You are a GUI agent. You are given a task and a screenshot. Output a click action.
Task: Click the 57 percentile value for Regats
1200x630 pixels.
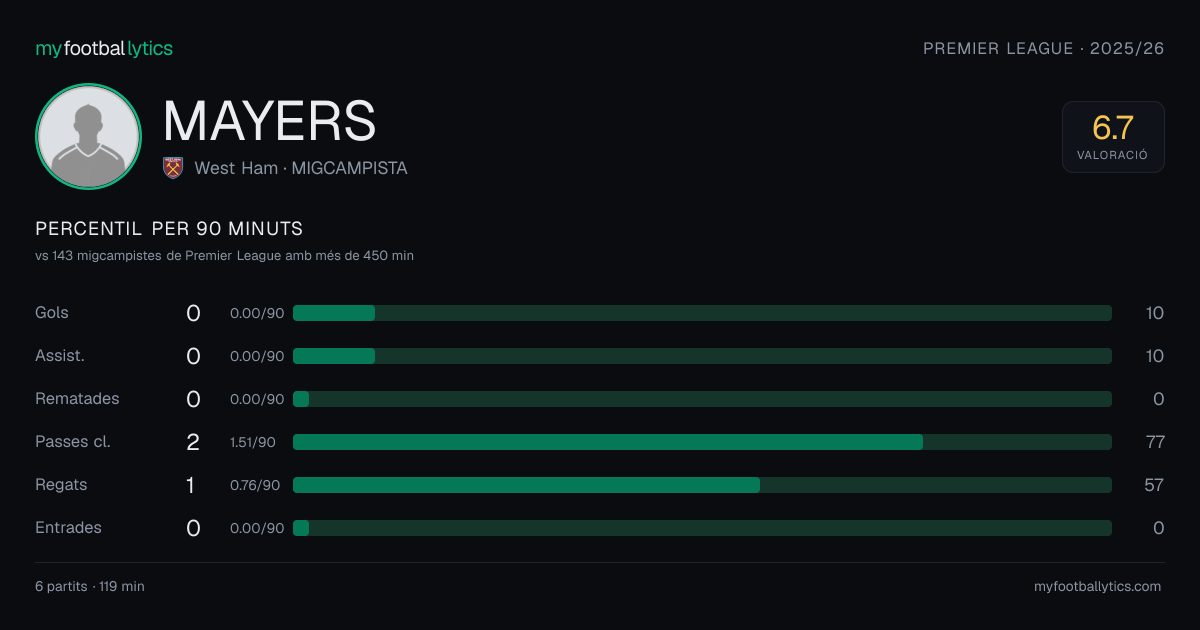[1154, 485]
